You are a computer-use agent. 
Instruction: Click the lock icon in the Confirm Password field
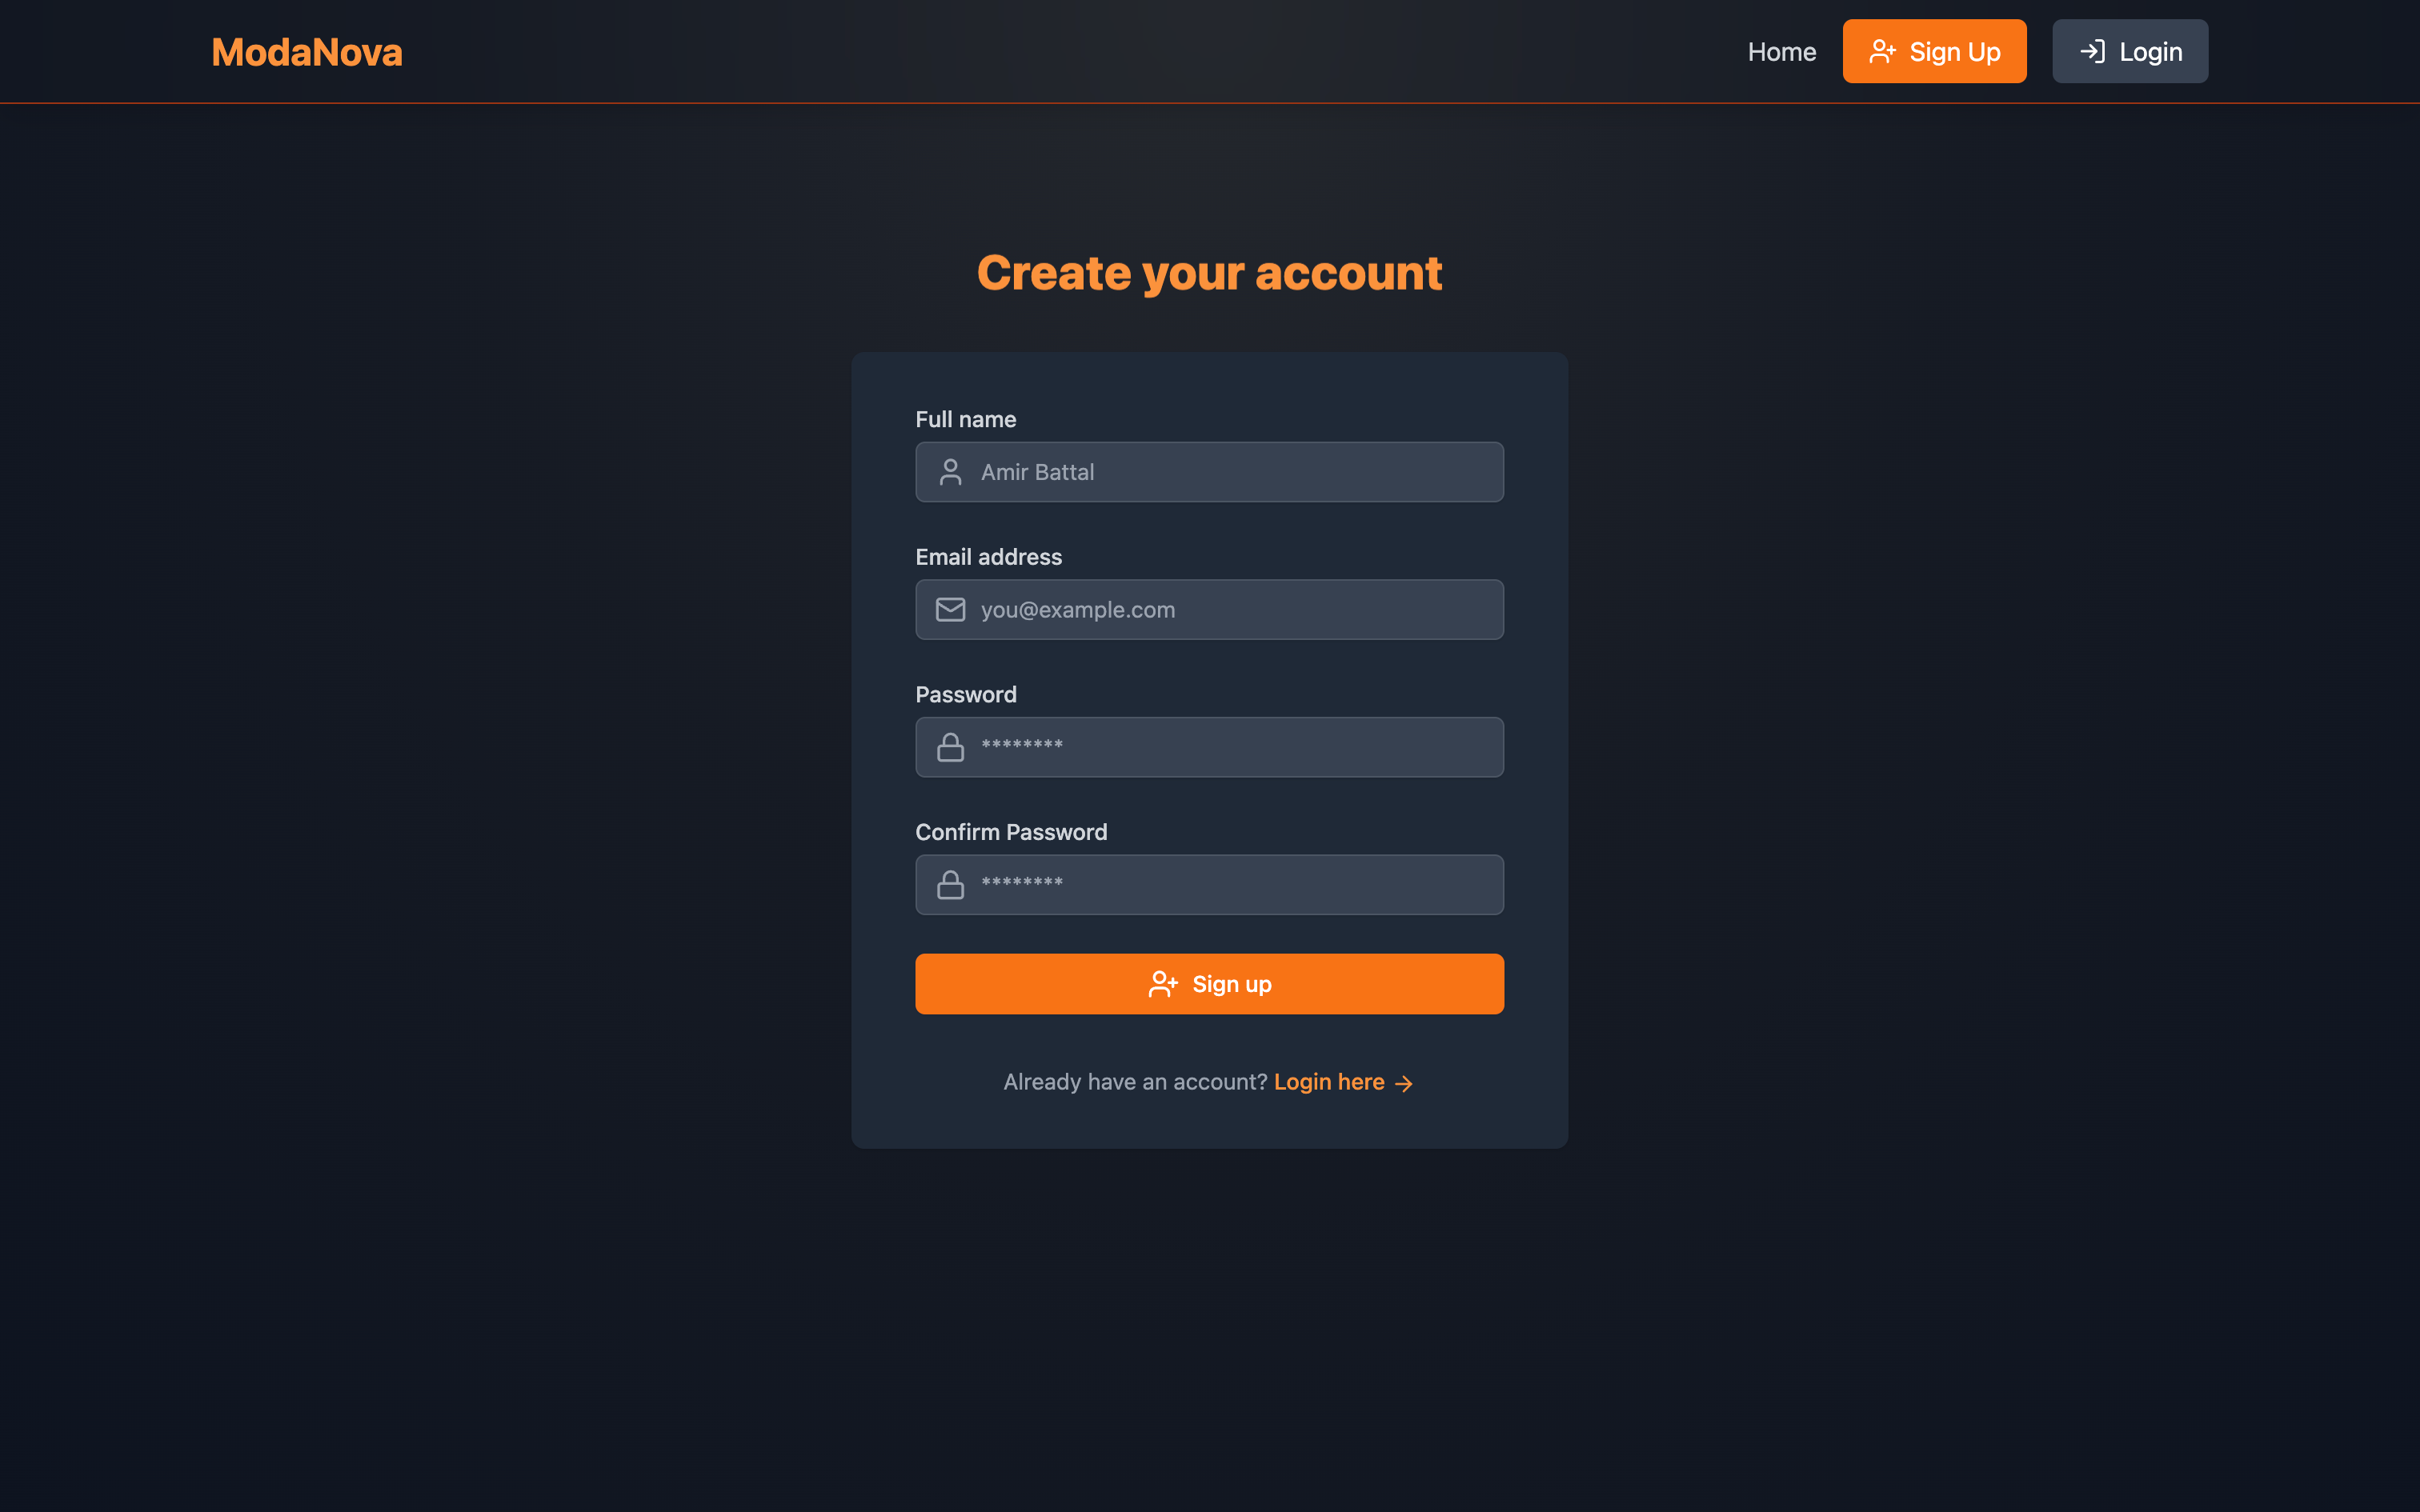(950, 884)
